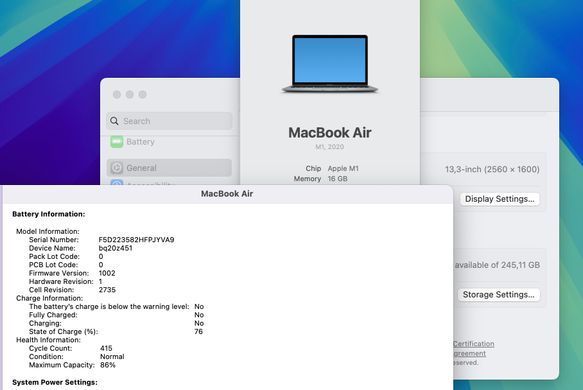Click device name 'bq20z451'
Image resolution: width=583 pixels, height=390 pixels.
[116, 248]
